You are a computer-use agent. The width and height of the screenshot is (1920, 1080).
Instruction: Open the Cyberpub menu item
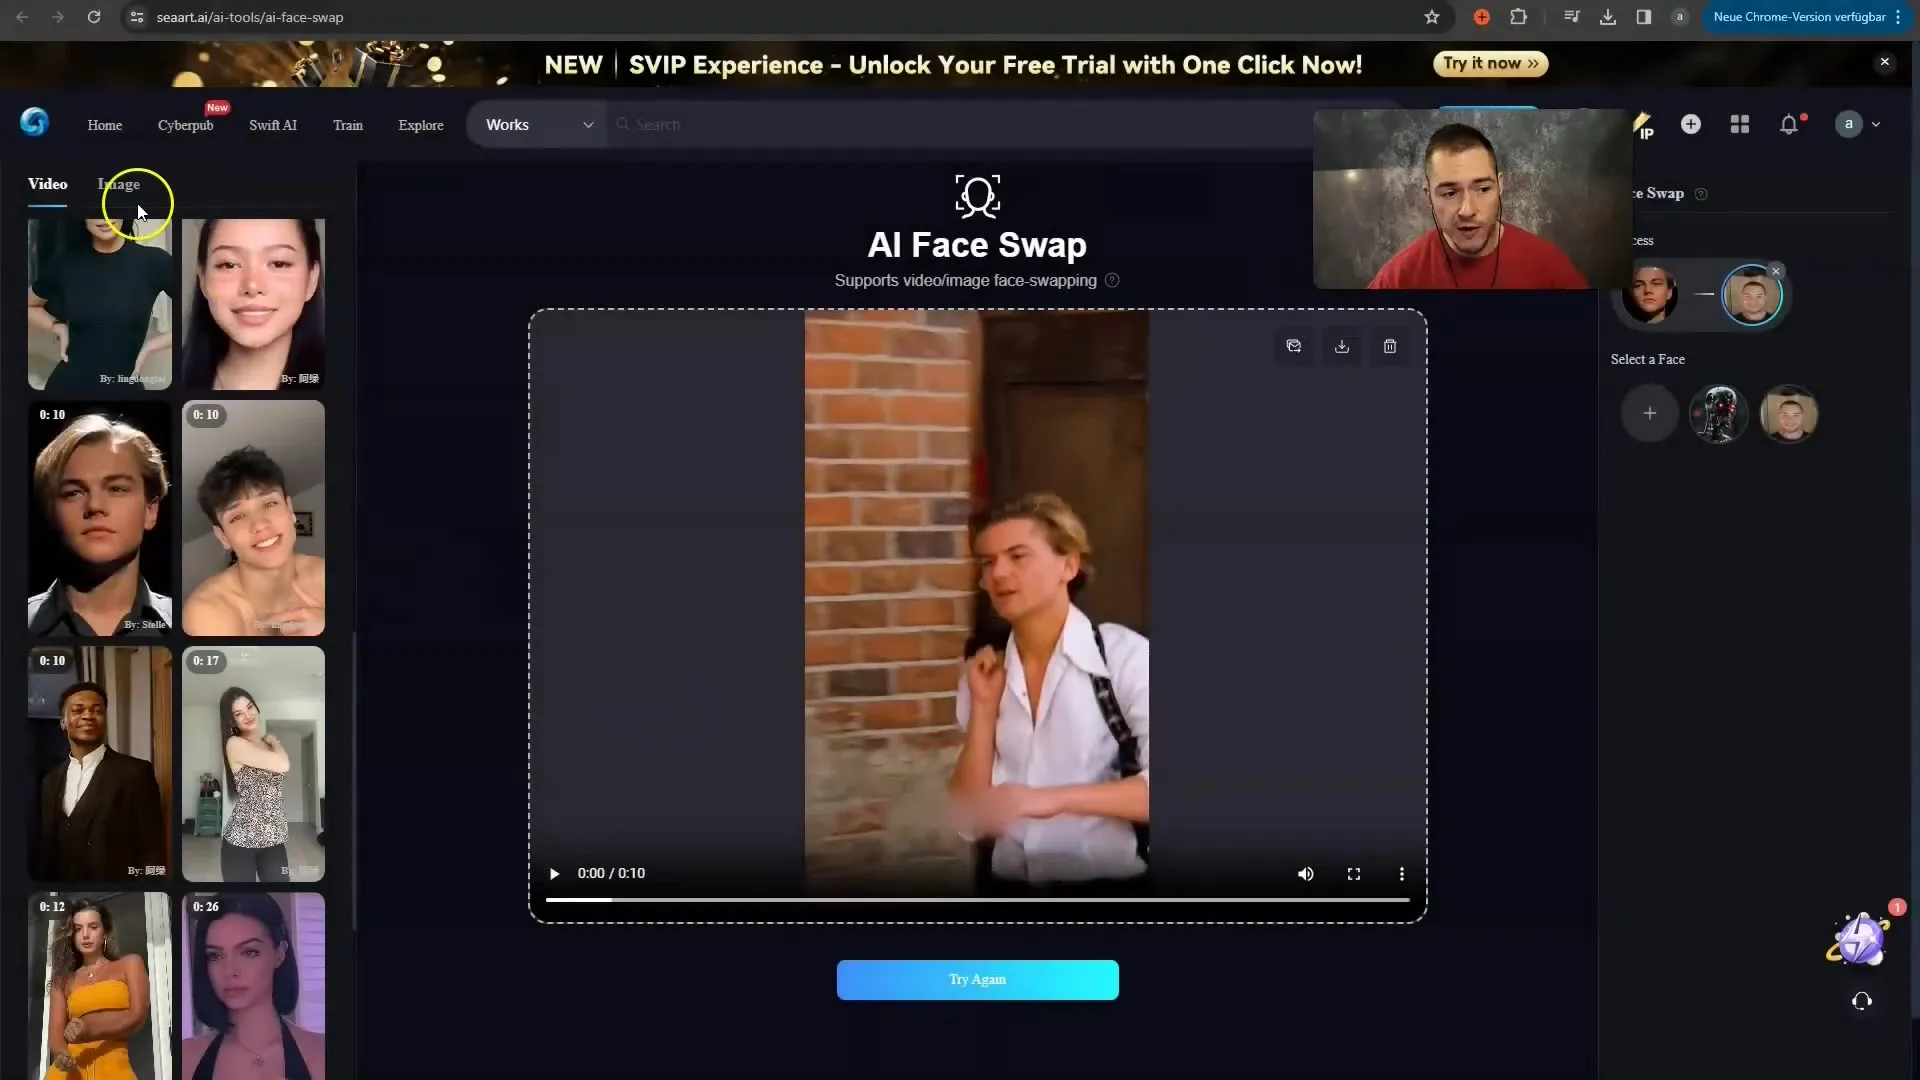[x=185, y=124]
